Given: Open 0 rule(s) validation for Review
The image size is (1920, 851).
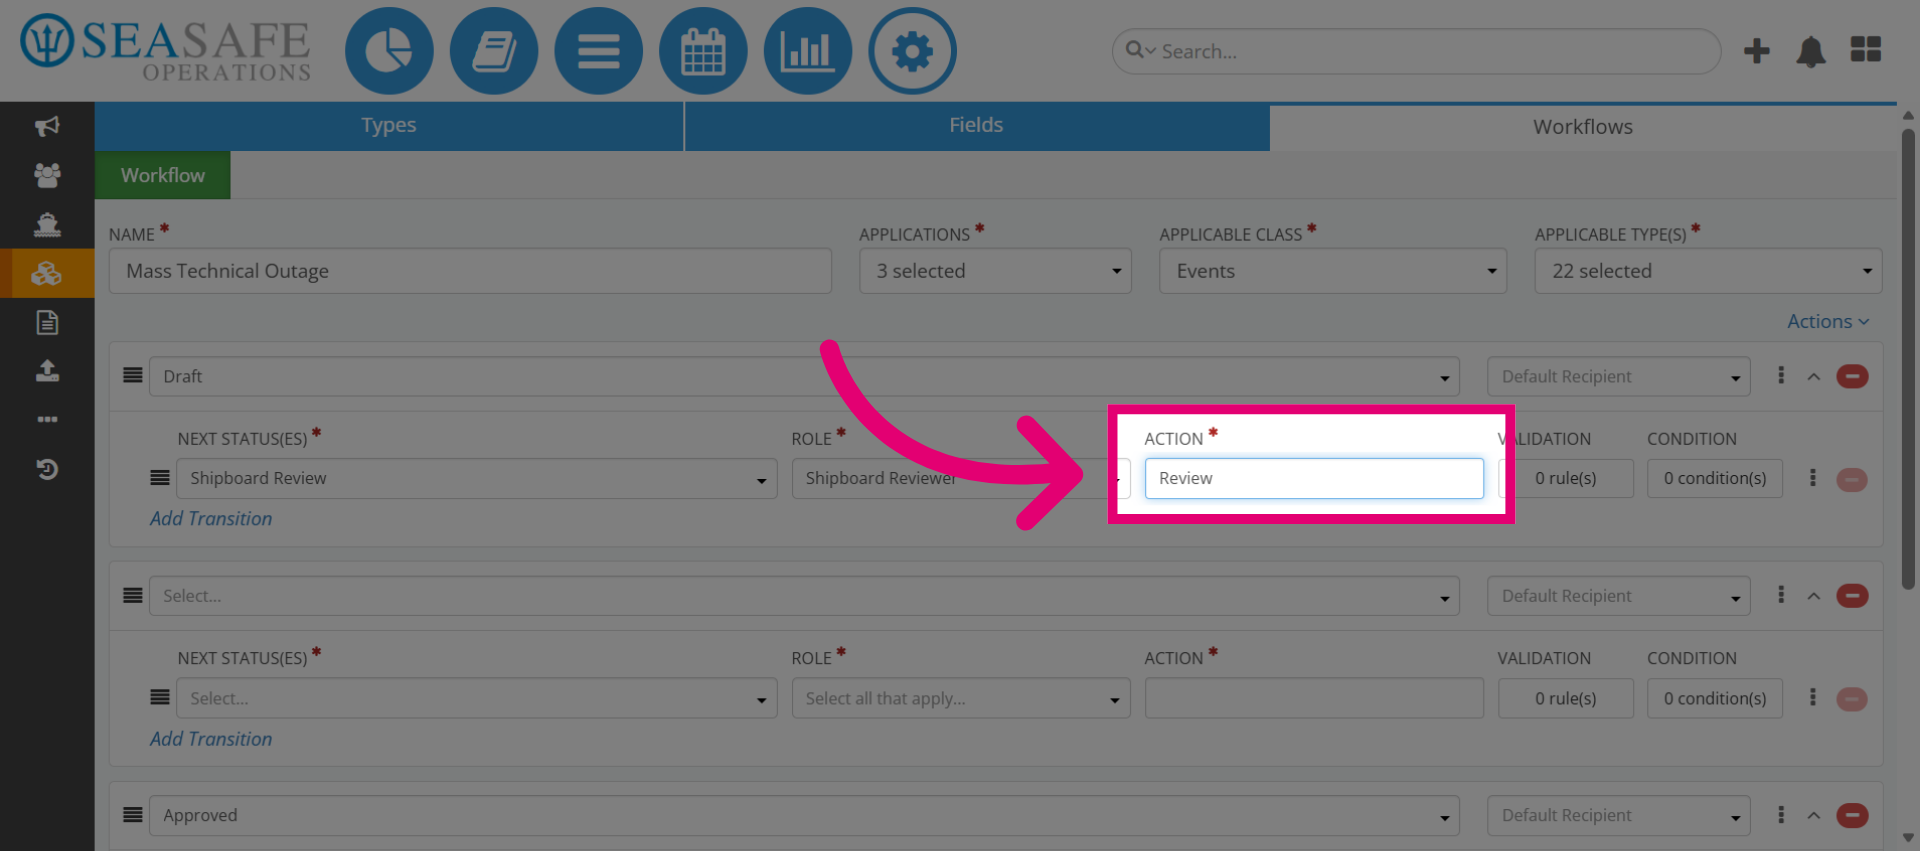Looking at the screenshot, I should (1566, 478).
